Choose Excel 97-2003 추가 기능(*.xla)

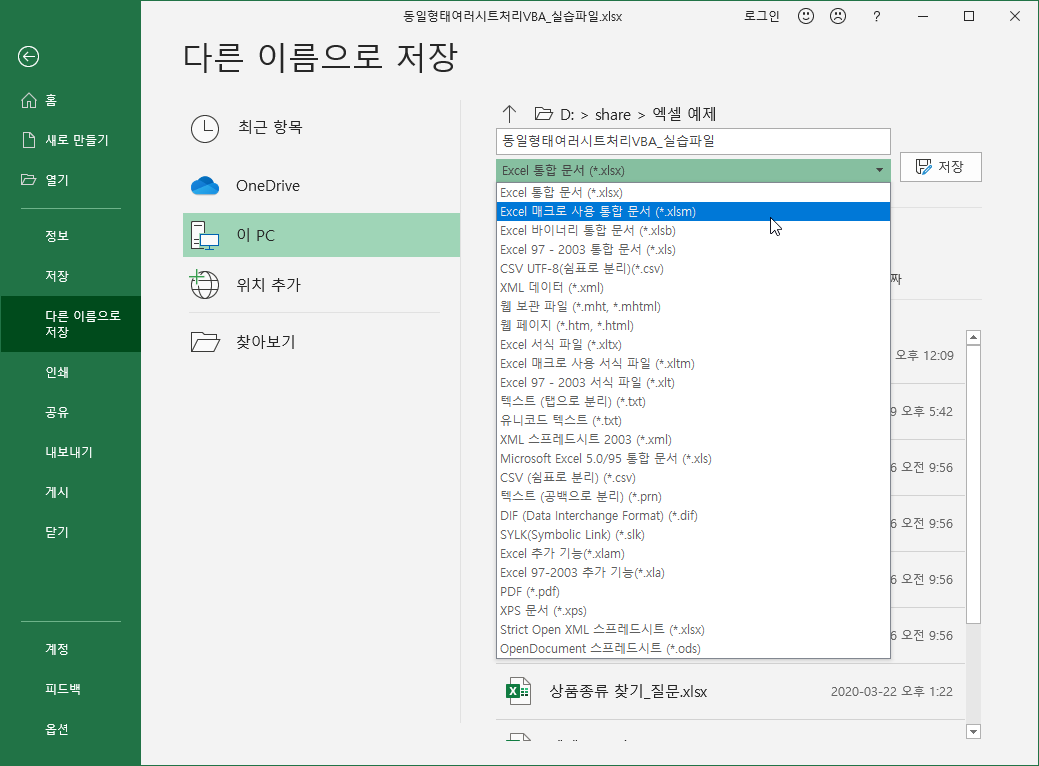(693, 573)
